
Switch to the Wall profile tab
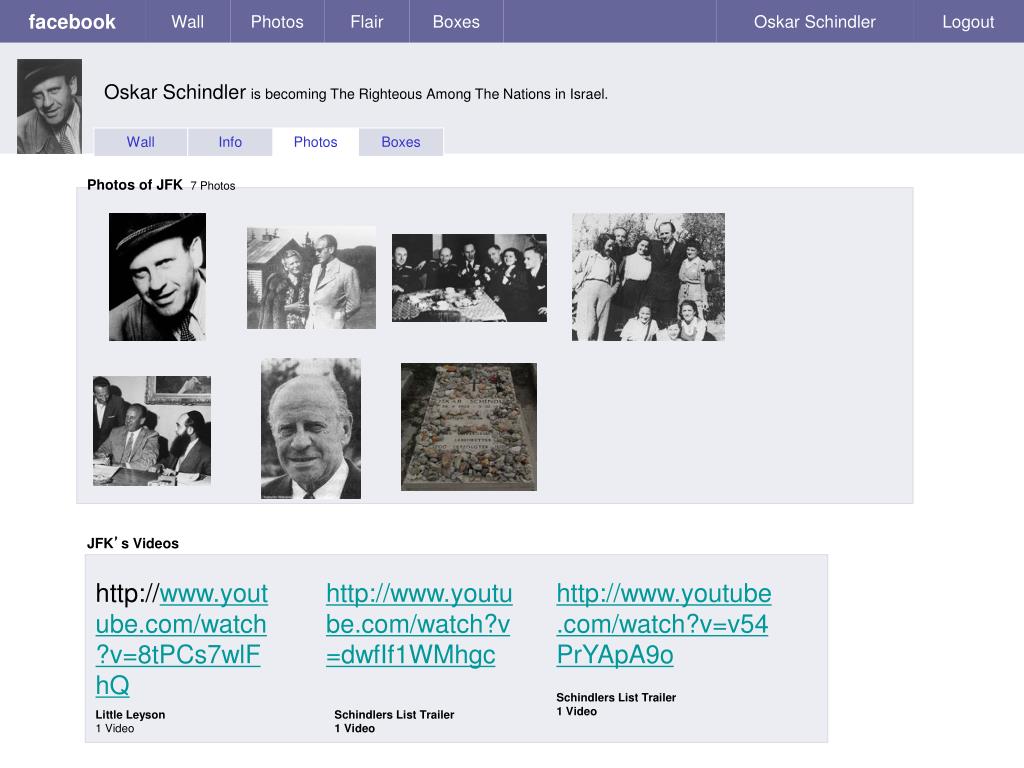coord(141,142)
